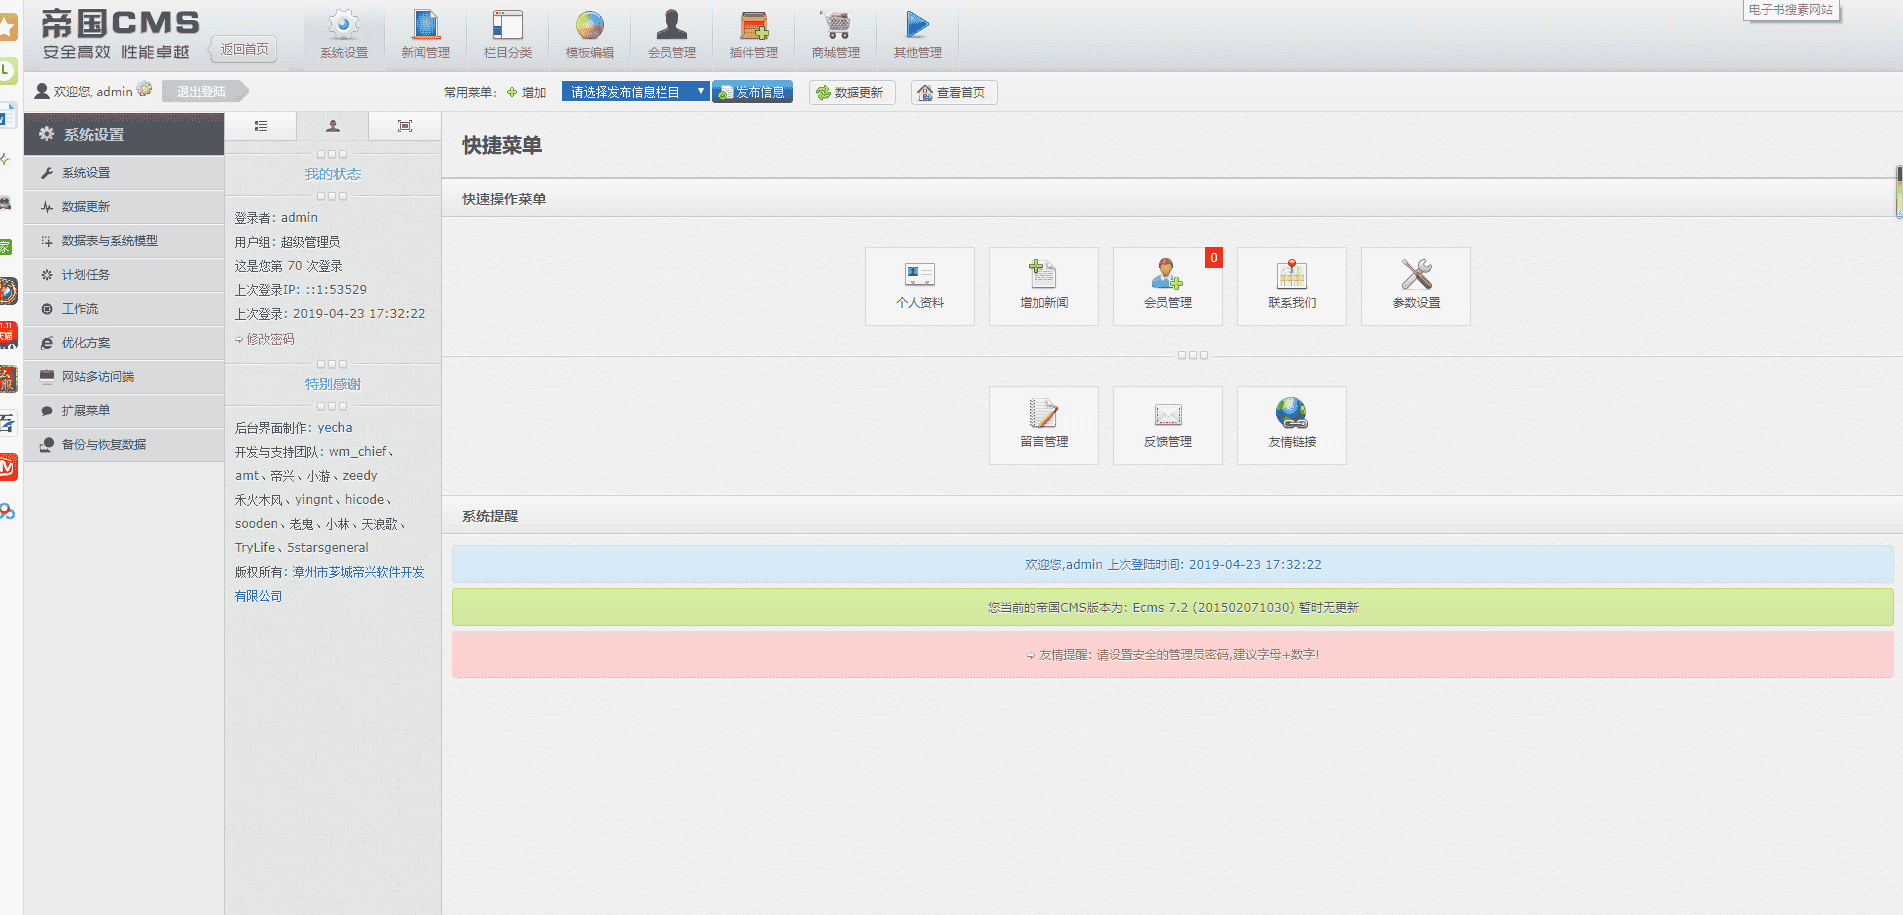Open 数据表与系统模型 in the left sidebar
Image resolution: width=1903 pixels, height=915 pixels.
coord(124,241)
